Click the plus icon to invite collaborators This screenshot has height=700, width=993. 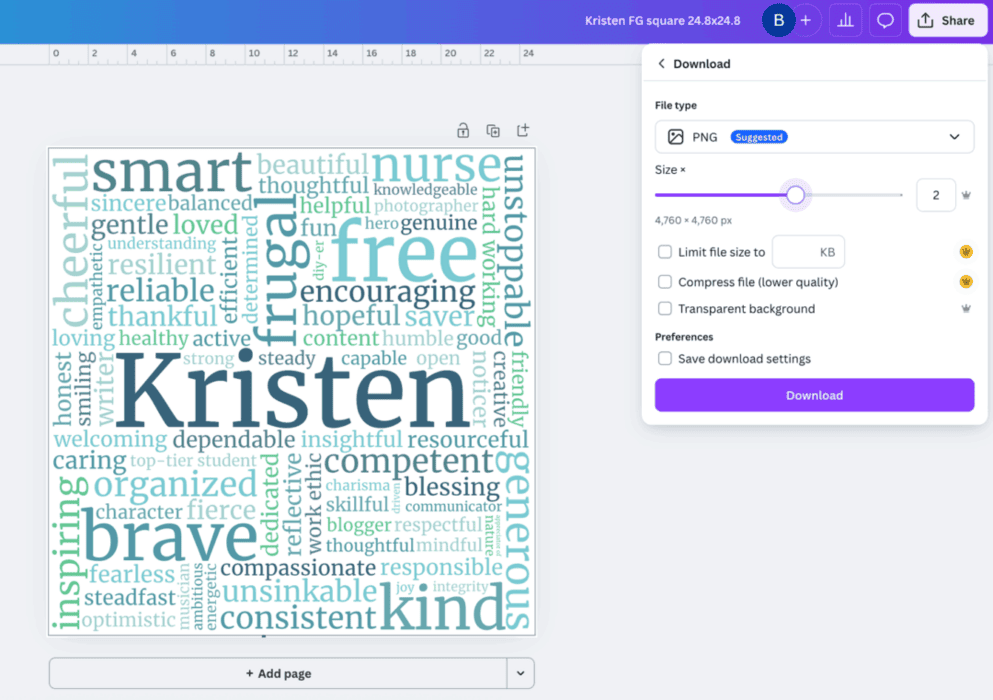point(808,20)
